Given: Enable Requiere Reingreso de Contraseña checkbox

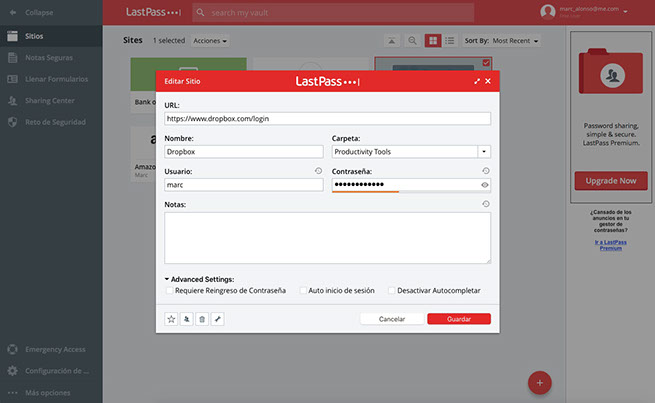Looking at the screenshot, I should (169, 290).
